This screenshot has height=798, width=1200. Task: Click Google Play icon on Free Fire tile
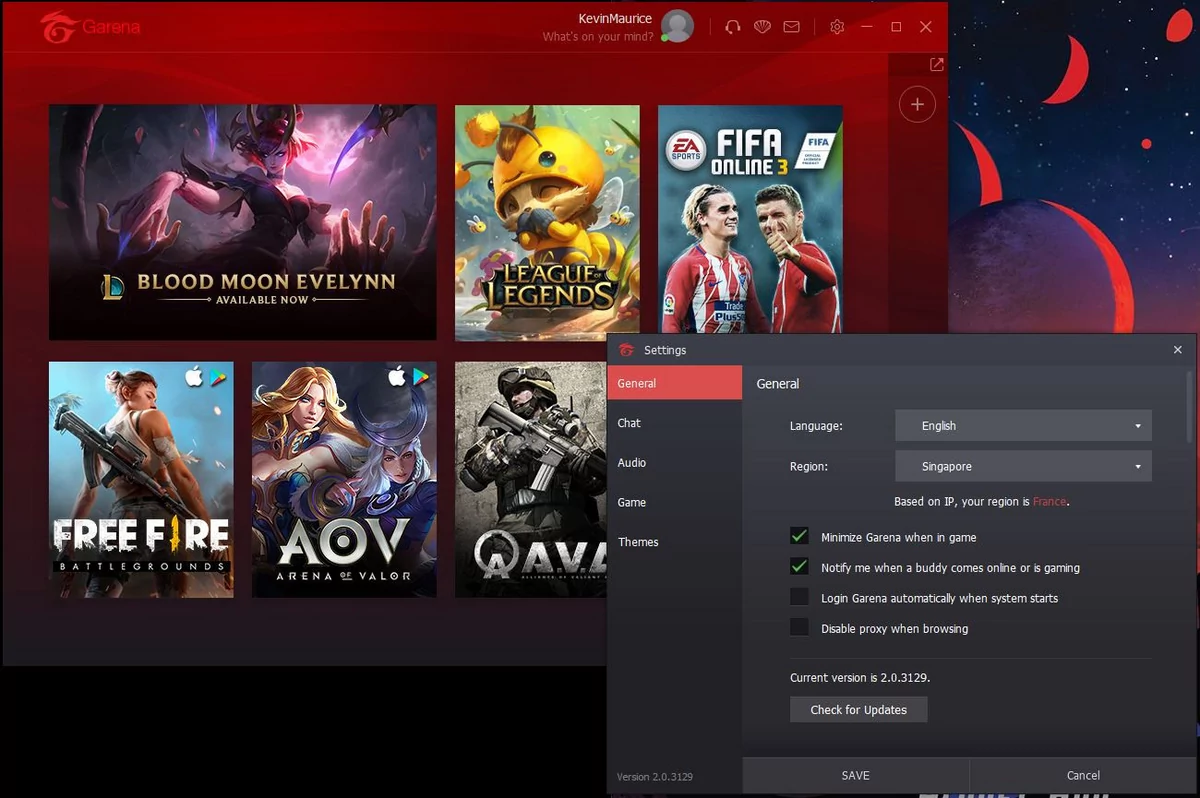click(218, 377)
